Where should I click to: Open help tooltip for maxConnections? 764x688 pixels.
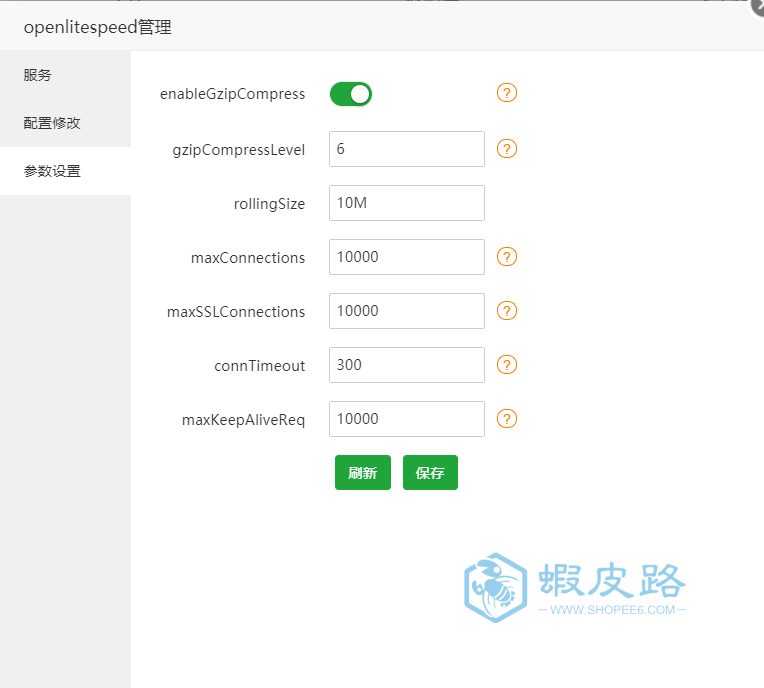pyautogui.click(x=507, y=257)
